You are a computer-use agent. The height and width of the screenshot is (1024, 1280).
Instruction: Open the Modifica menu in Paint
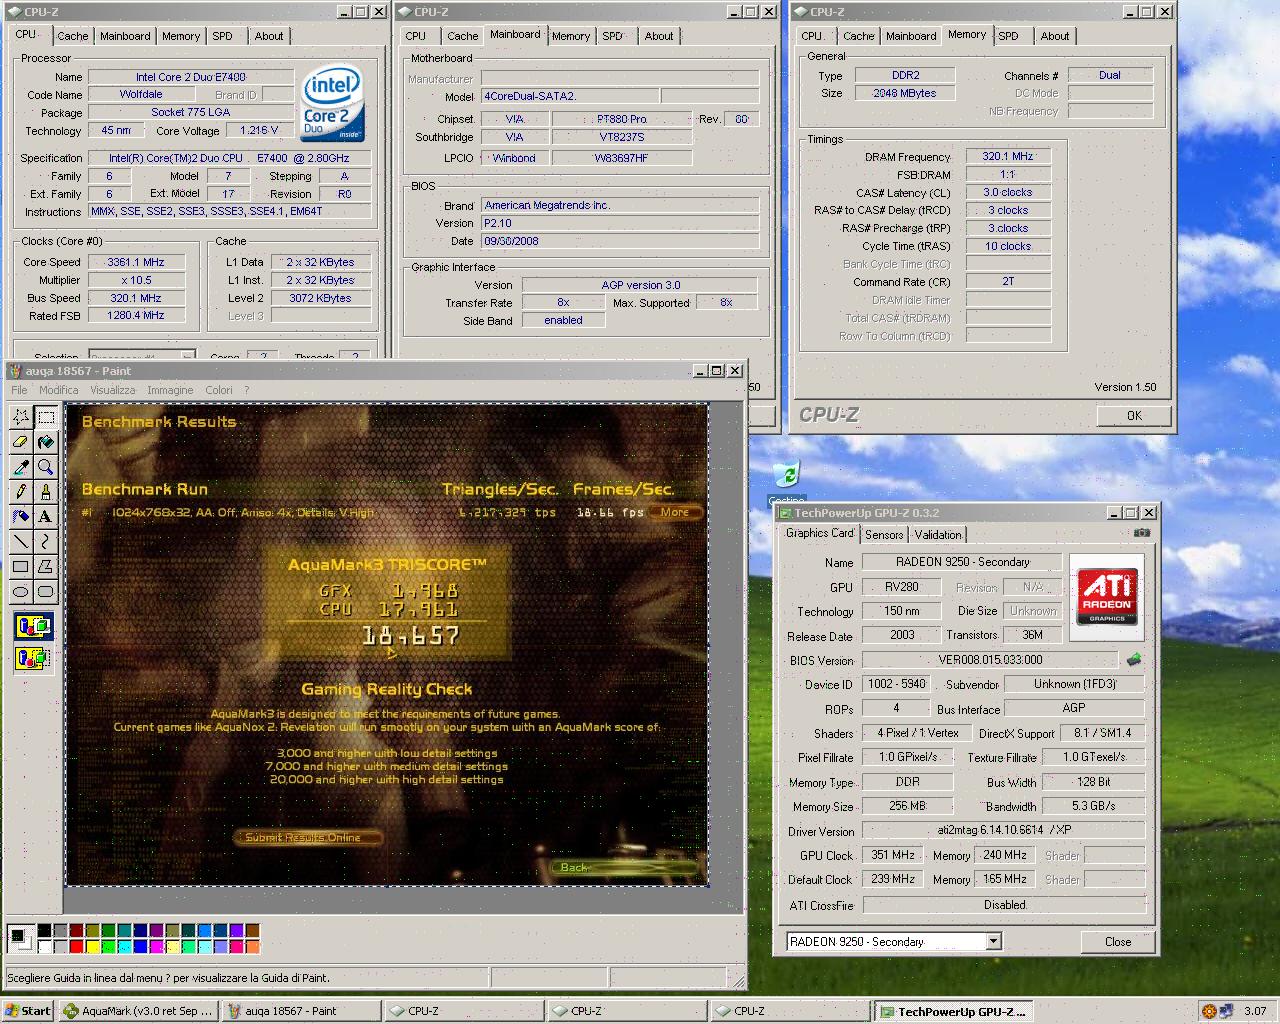[58, 390]
